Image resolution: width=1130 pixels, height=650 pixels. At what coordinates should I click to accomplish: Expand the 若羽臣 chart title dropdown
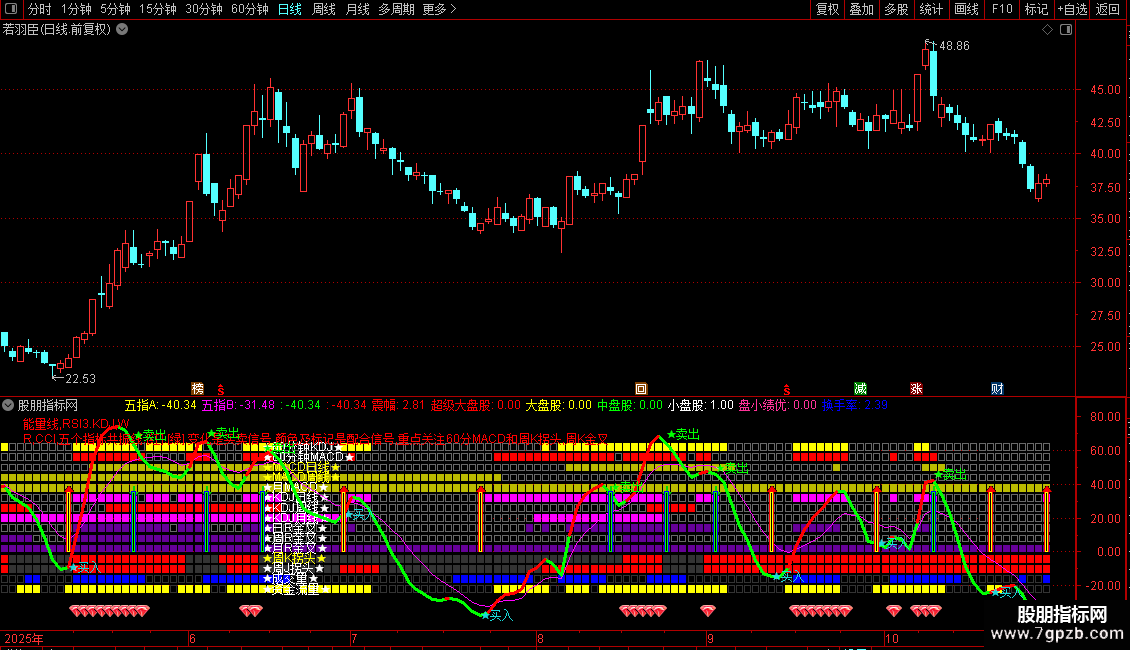click(123, 30)
